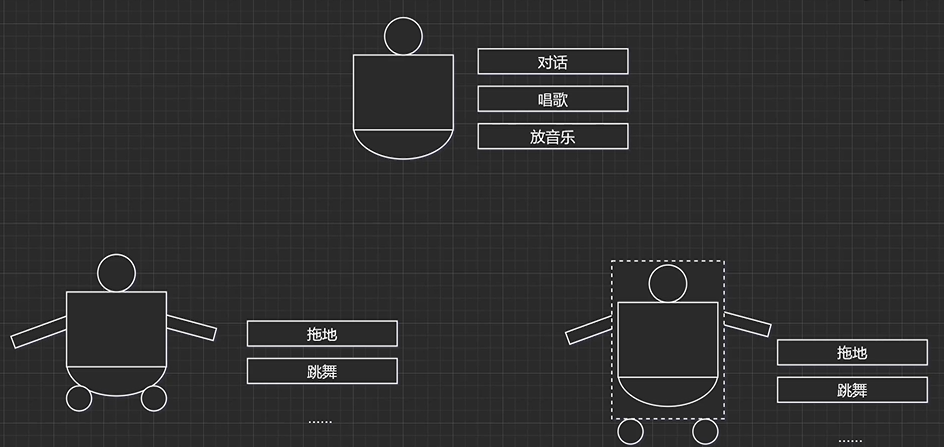Select the head circle inside the dashed outline
The image size is (944, 447).
click(x=668, y=284)
